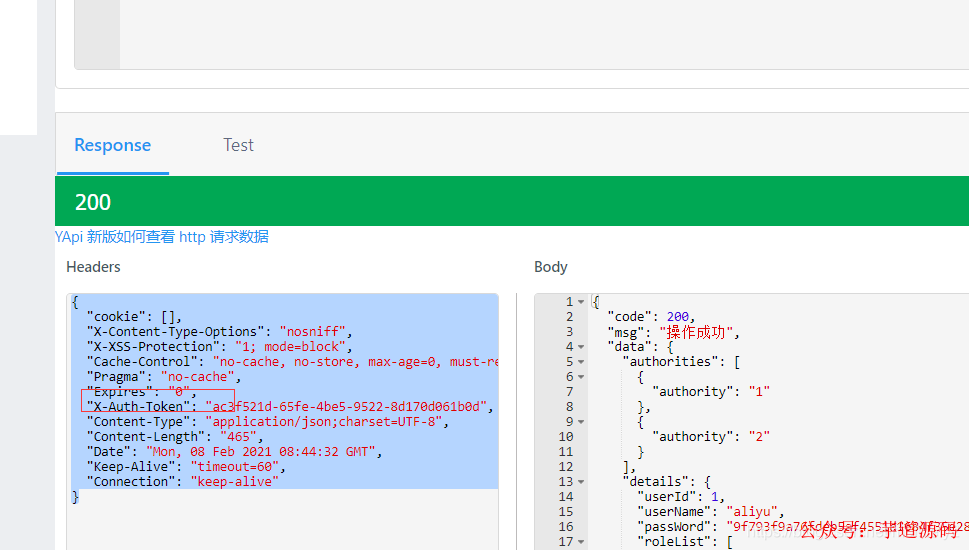
Task: Click the "Keep-Alive" value timeout=60
Action: click(x=235, y=467)
